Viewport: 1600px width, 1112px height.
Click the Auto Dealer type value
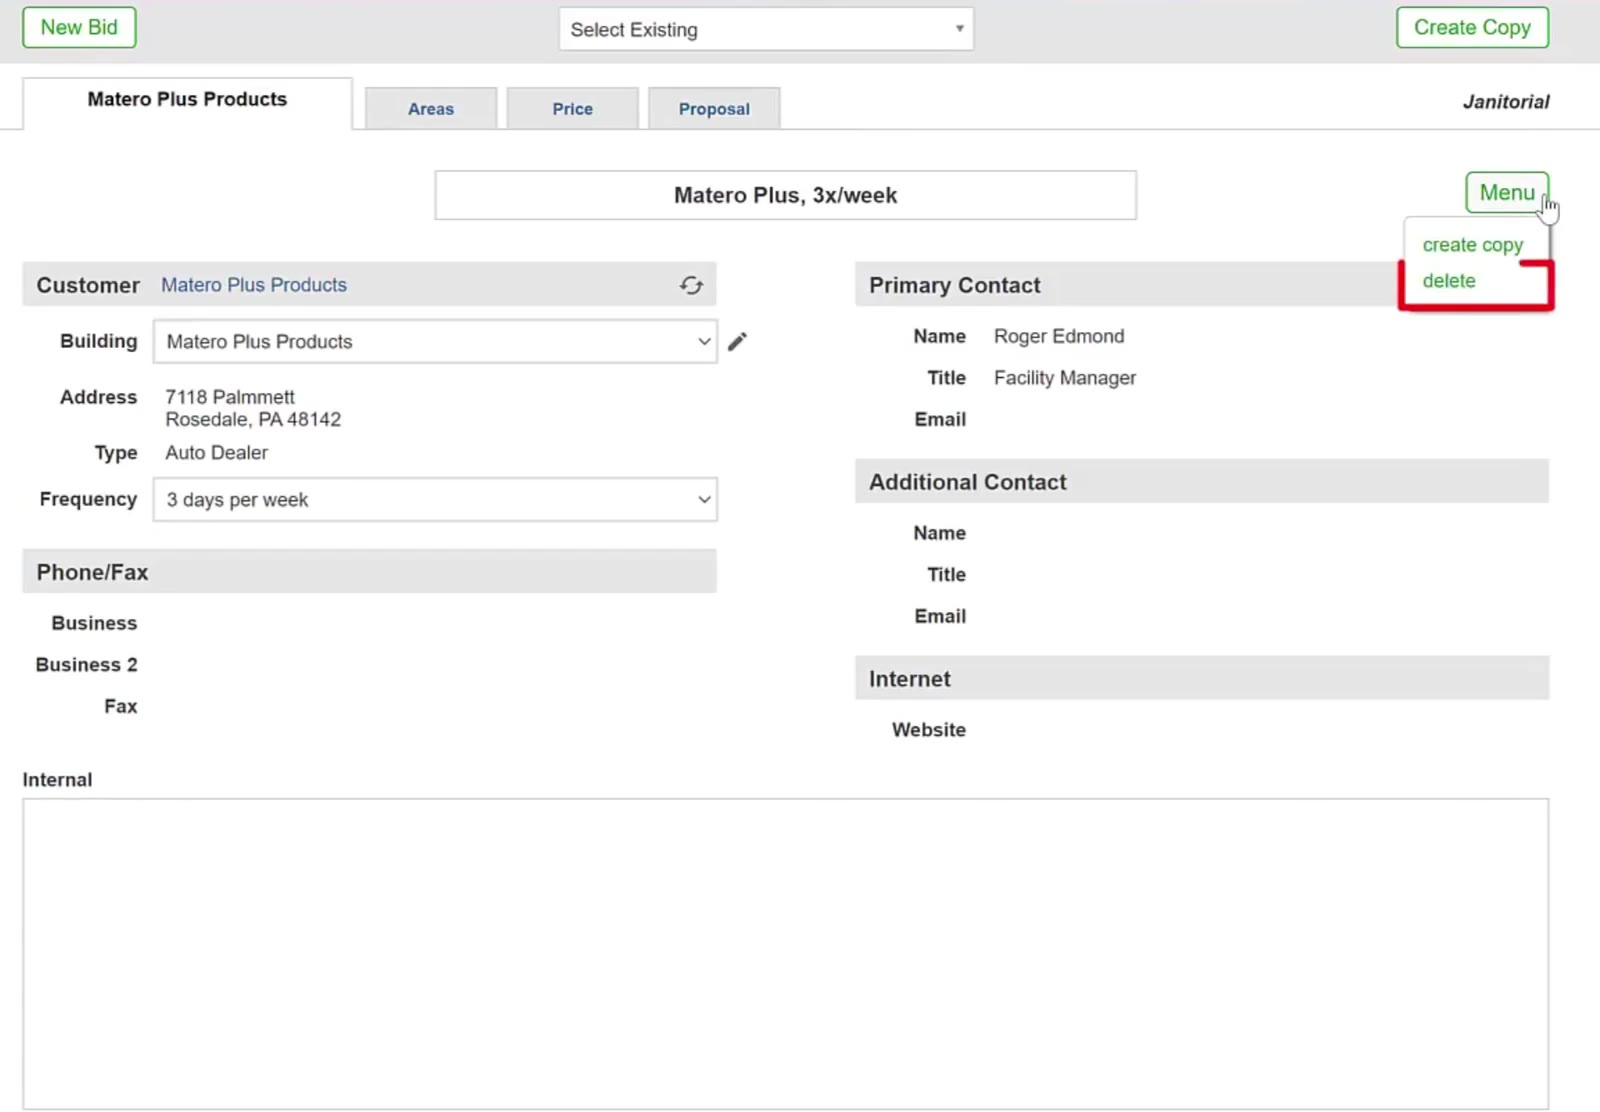coord(217,453)
